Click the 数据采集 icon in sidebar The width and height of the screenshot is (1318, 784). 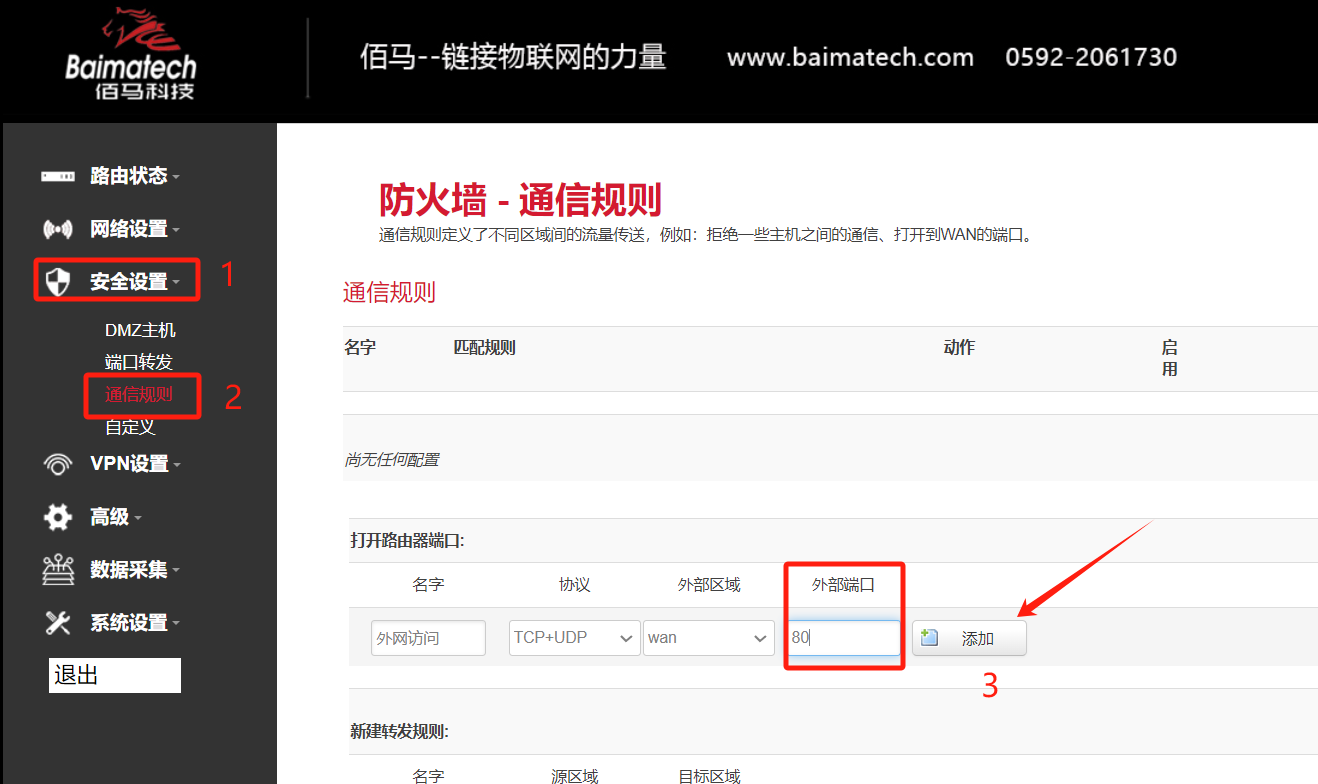(x=58, y=570)
